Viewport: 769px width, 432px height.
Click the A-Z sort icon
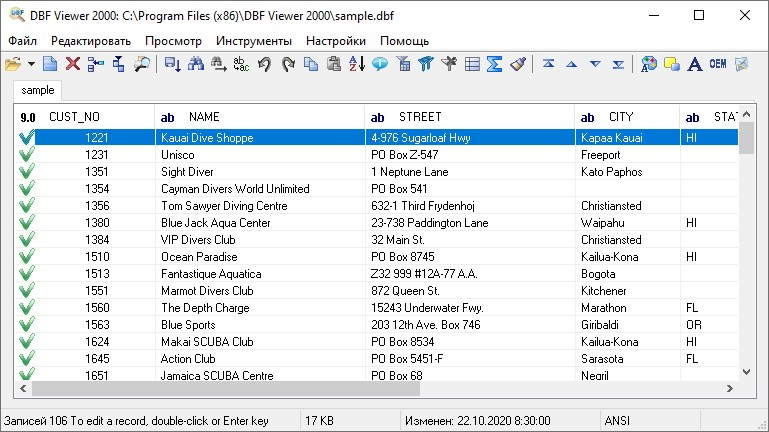(357, 64)
